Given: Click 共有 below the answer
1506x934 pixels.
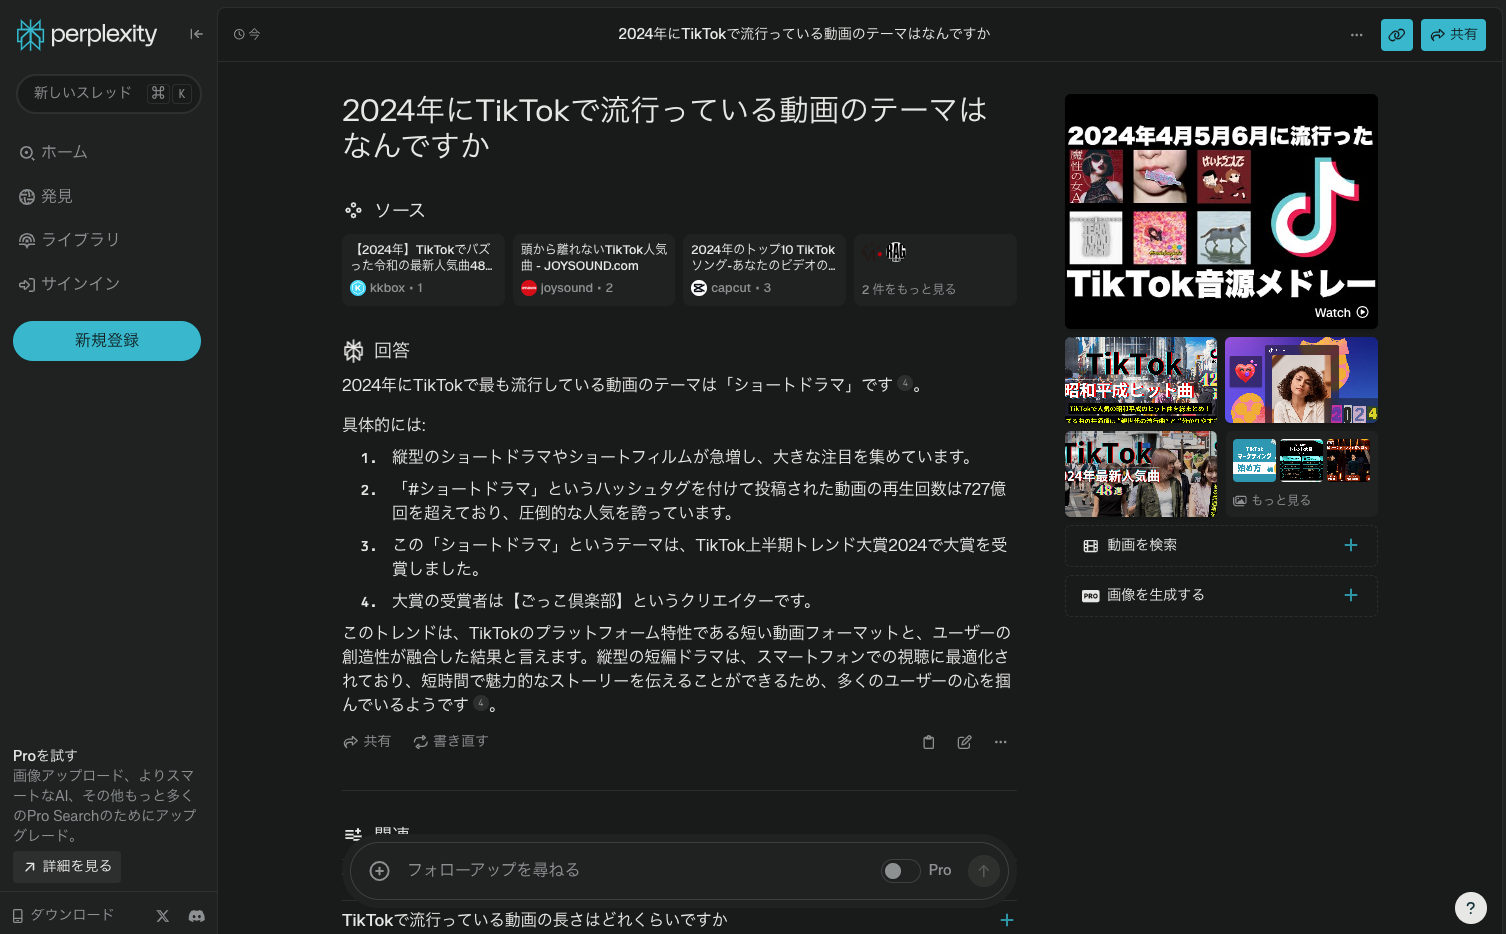Looking at the screenshot, I should coord(367,742).
